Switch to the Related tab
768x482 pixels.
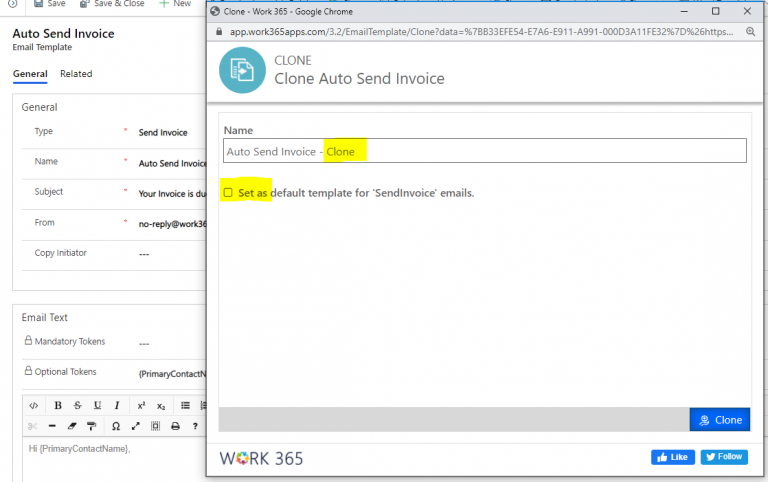76,74
